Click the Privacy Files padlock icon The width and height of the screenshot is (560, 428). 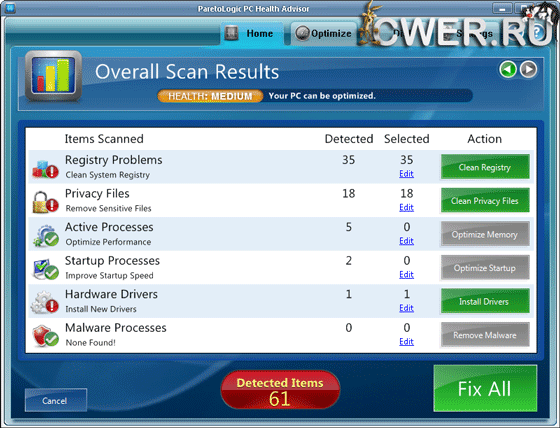pyautogui.click(x=45, y=202)
